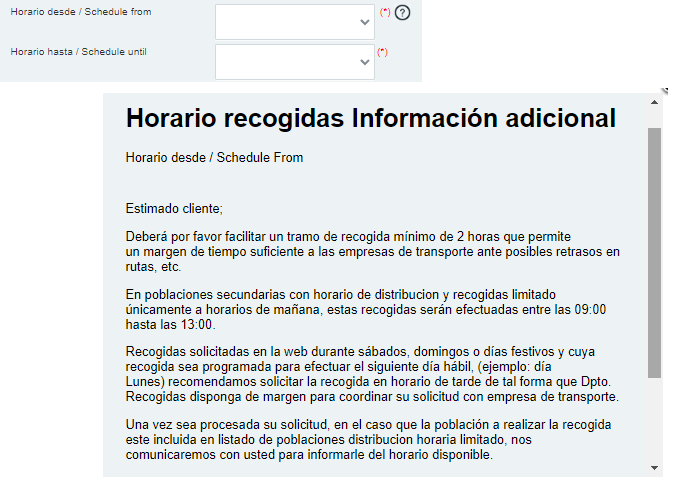Viewport: 681px width, 484px height.
Task: Click the paragraph starting 'En poblaciones secundarias'
Action: click(x=365, y=309)
